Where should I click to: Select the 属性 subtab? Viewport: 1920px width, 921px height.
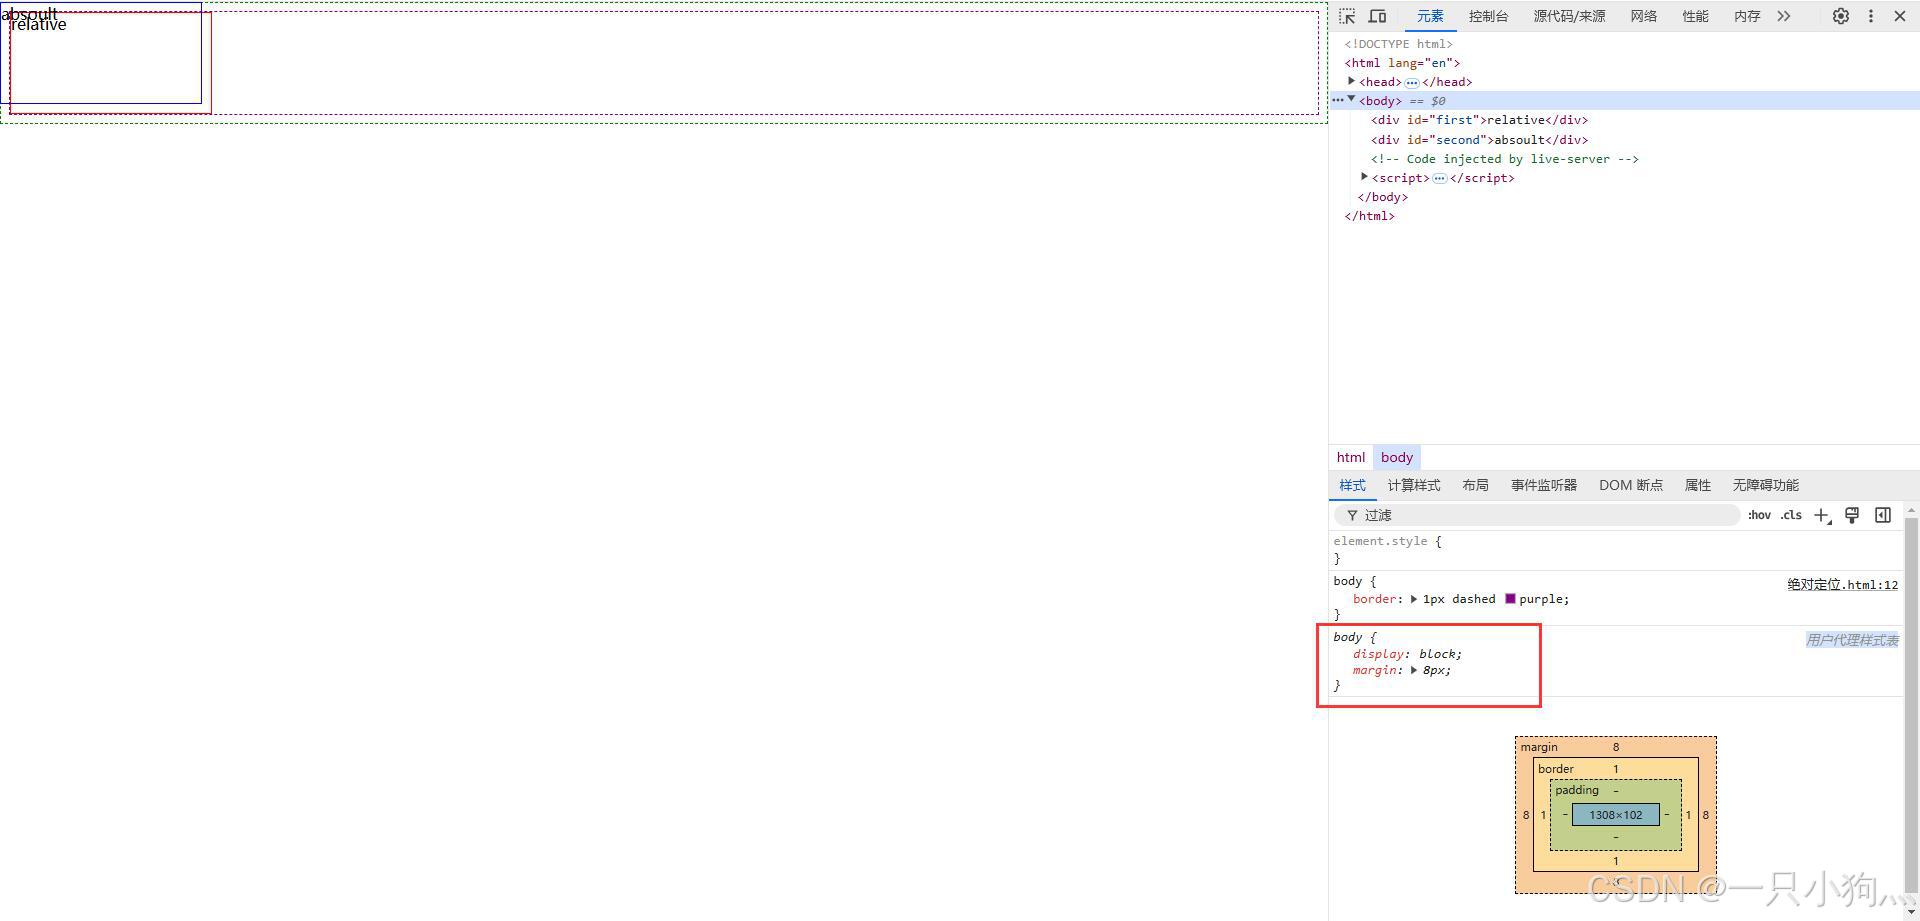(x=1697, y=485)
